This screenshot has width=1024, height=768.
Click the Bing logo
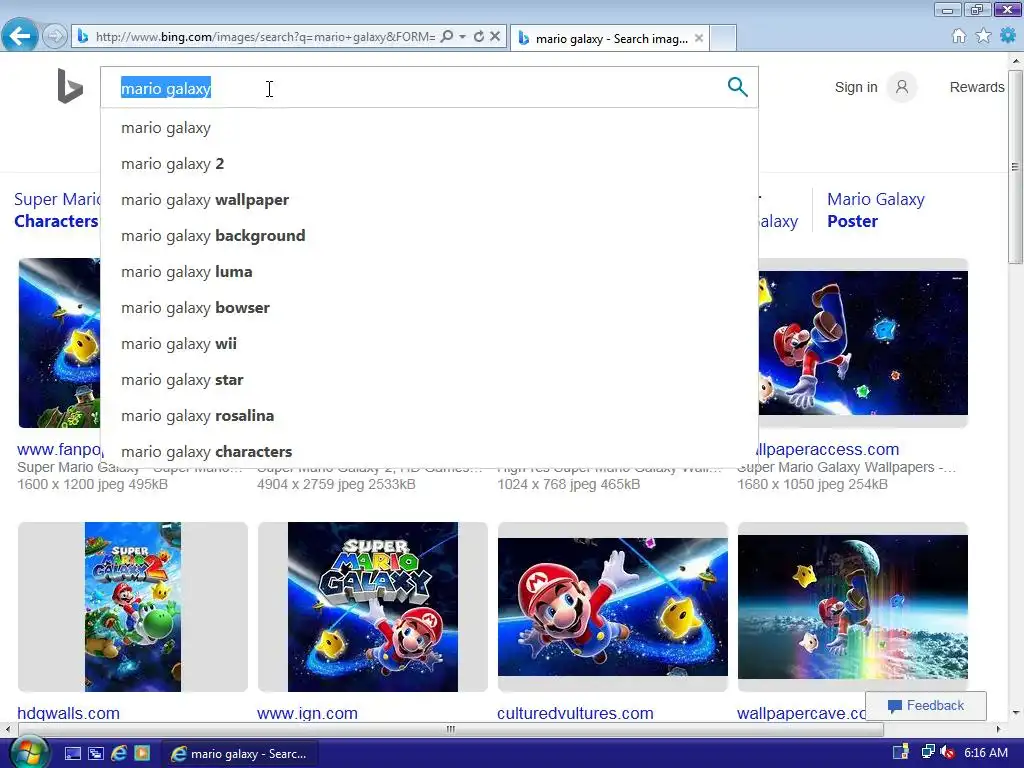tap(70, 86)
